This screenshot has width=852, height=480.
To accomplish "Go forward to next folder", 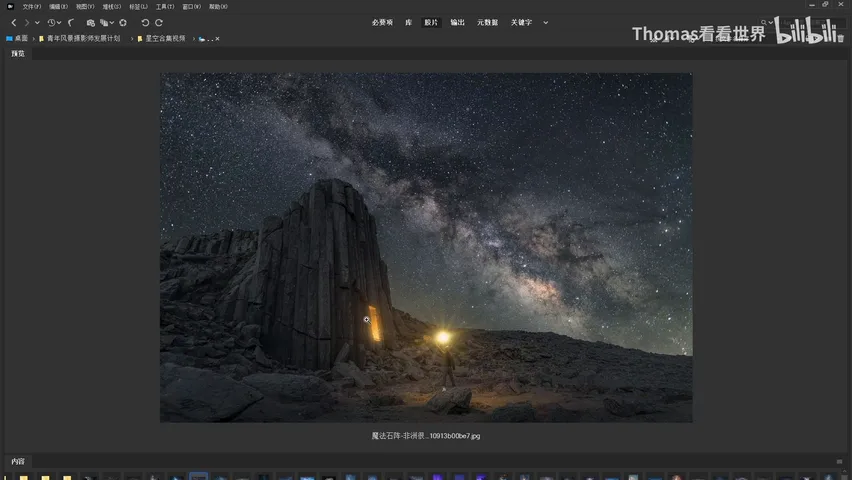I will coord(26,23).
